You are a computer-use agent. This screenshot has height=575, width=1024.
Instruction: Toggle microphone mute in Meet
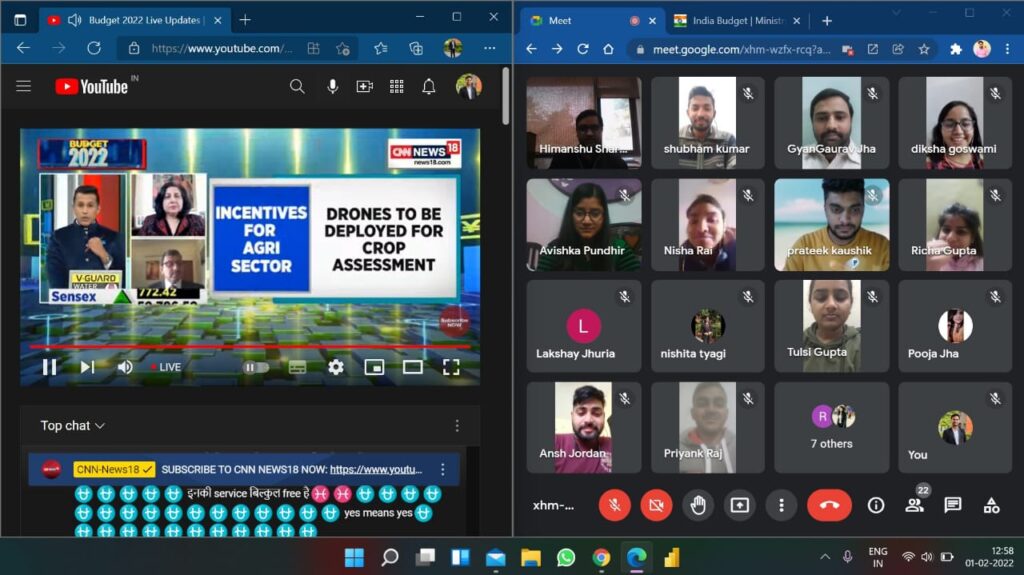pos(614,505)
